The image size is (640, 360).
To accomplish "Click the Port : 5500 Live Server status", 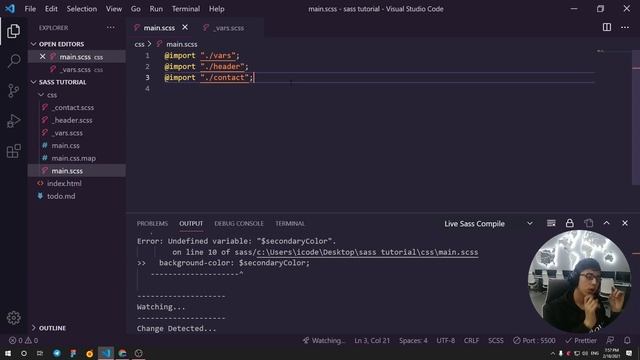I will click(534, 340).
